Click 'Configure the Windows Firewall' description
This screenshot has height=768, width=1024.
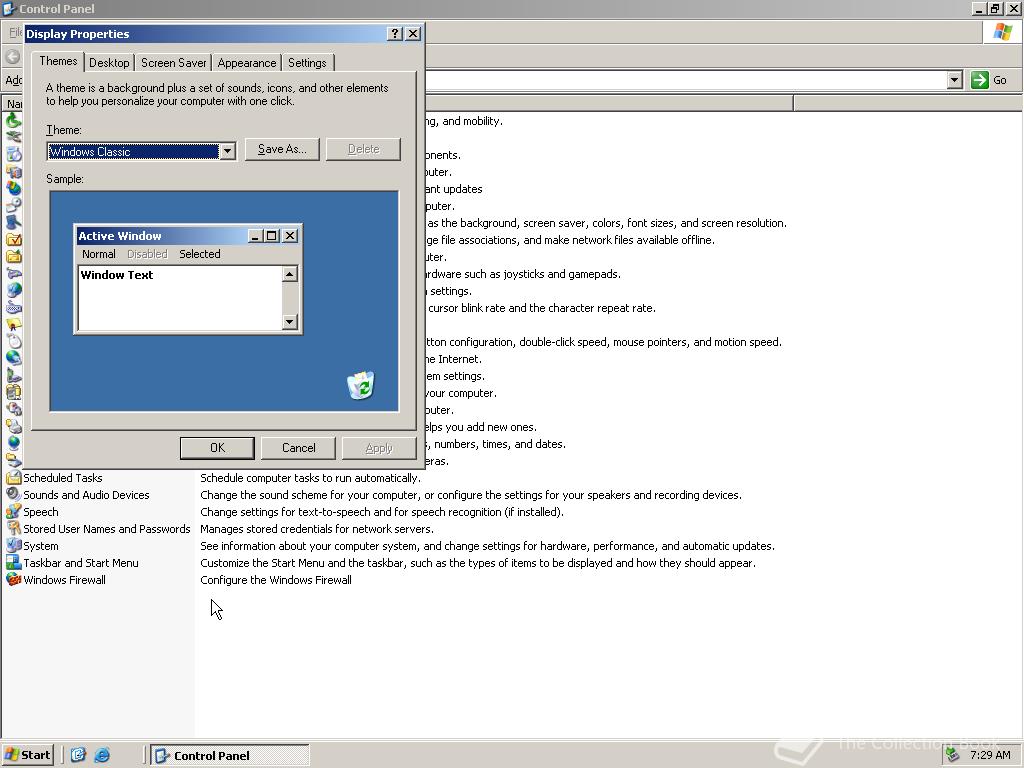(276, 579)
